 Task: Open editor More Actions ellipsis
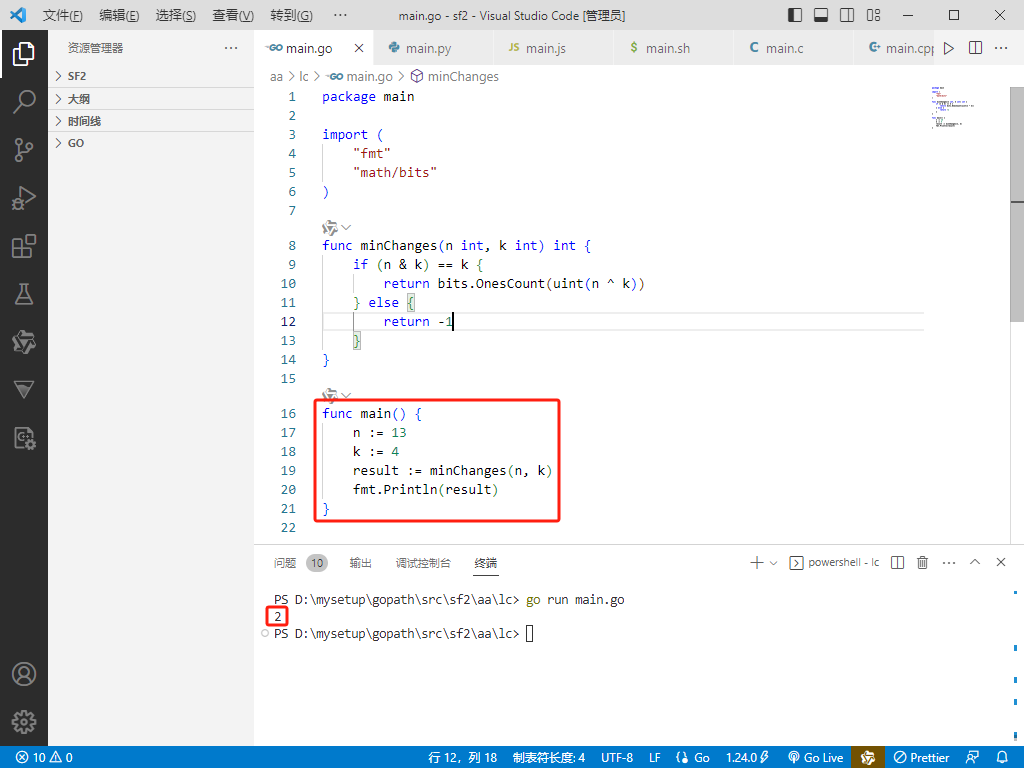pyautogui.click(x=1000, y=48)
